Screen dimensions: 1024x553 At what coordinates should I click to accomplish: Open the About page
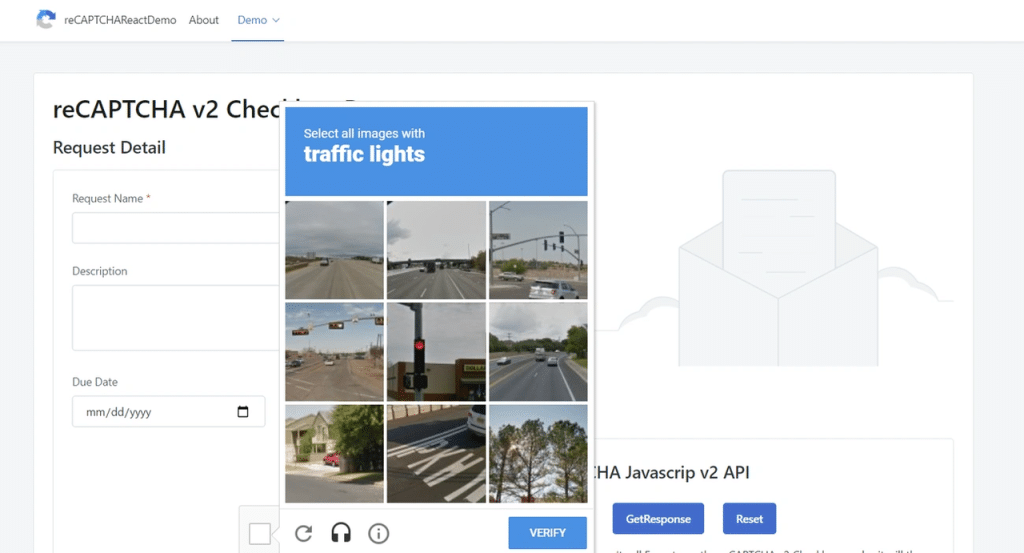click(204, 20)
